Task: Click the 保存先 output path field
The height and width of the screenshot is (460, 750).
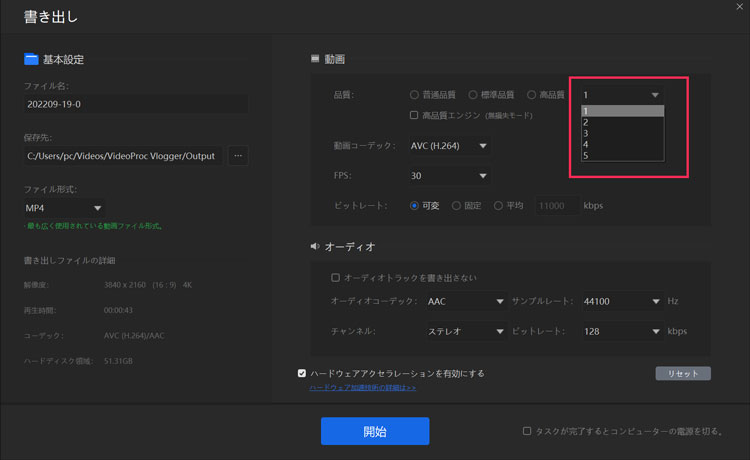Action: click(x=123, y=156)
